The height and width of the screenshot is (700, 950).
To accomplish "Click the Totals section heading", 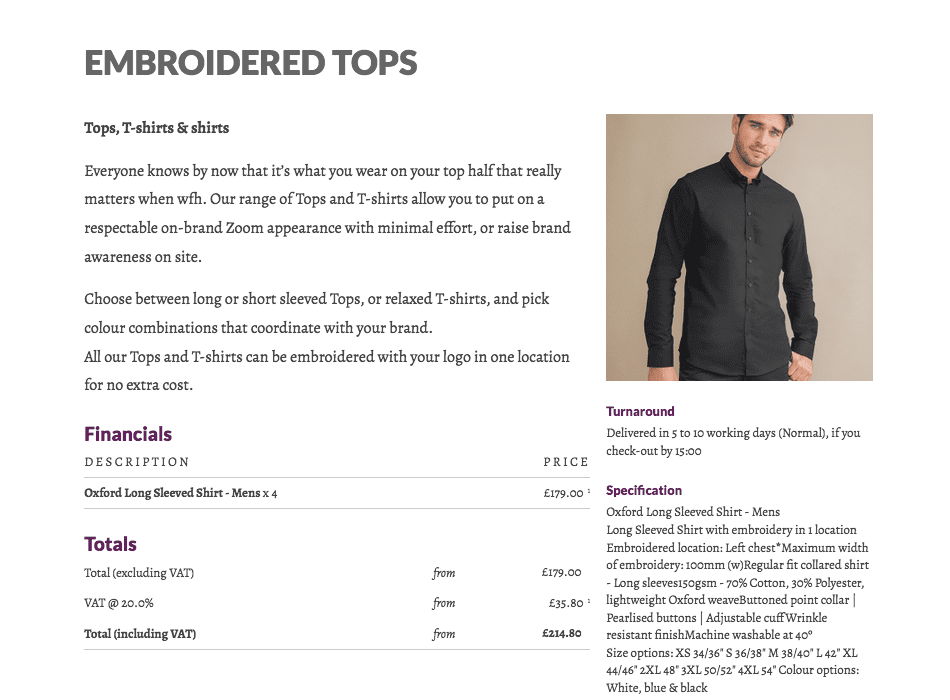I will (x=110, y=544).
